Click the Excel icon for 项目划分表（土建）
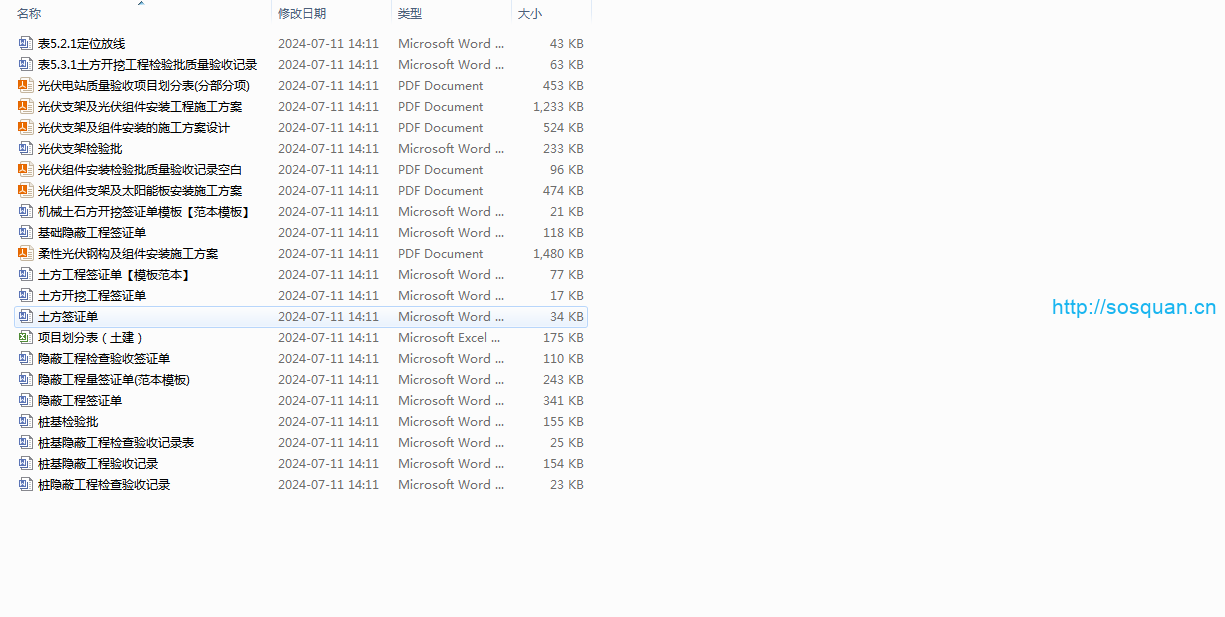1225x617 pixels. [x=26, y=338]
